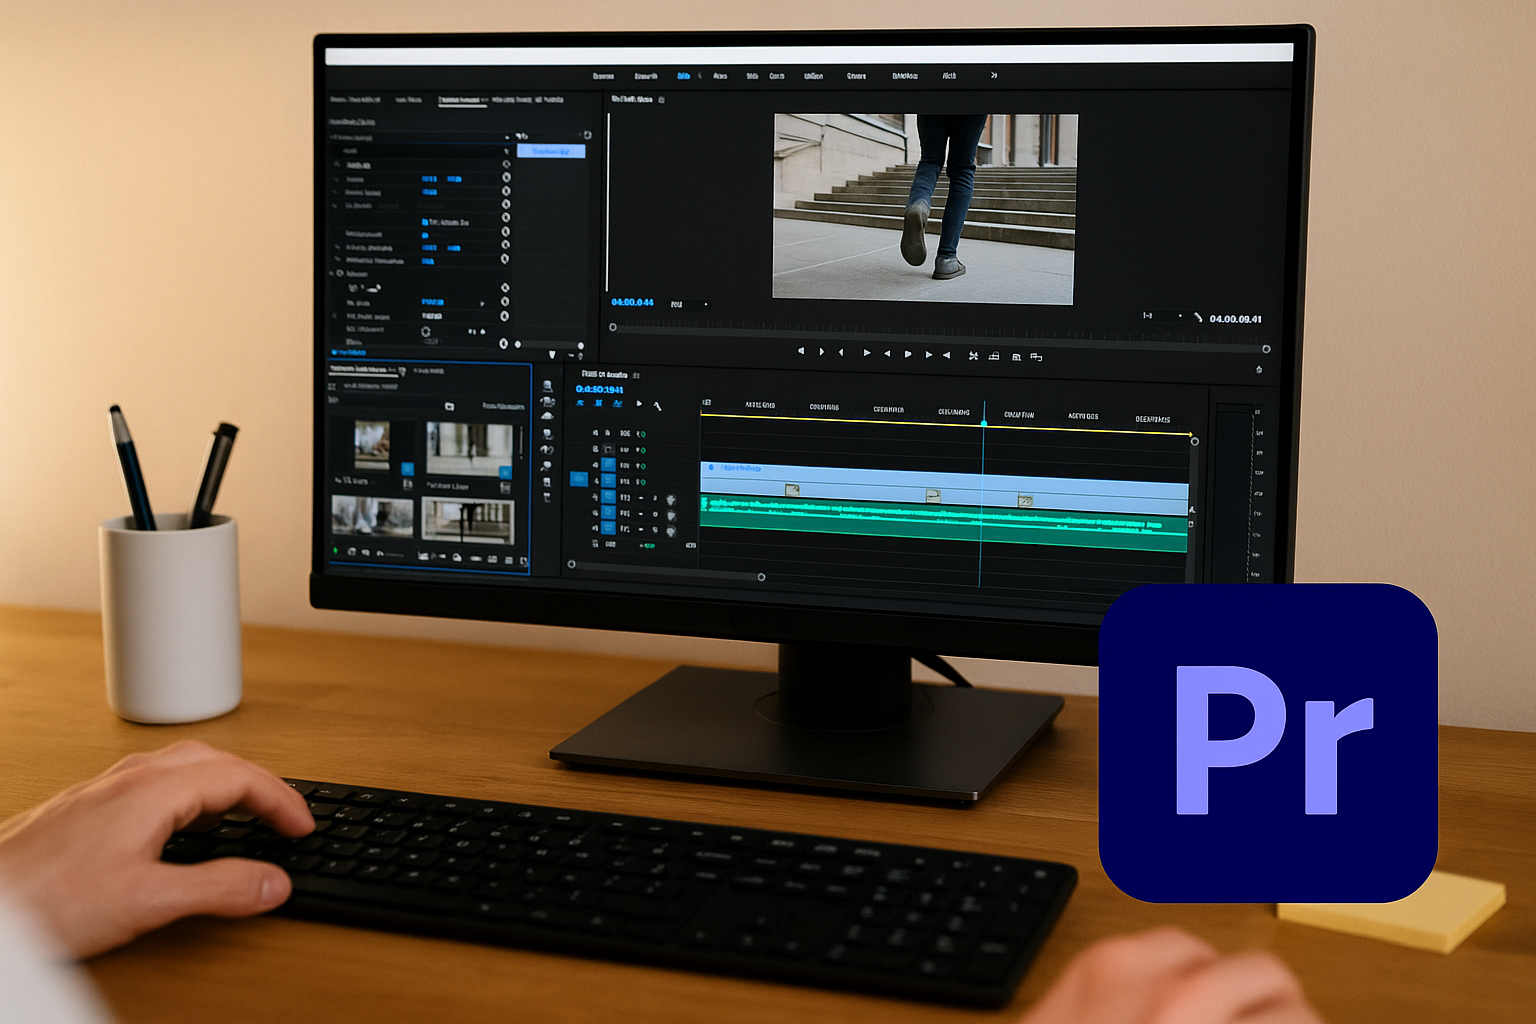The image size is (1536, 1024).
Task: Switch to the Effect Controls tab
Action: pyautogui.click(x=462, y=100)
